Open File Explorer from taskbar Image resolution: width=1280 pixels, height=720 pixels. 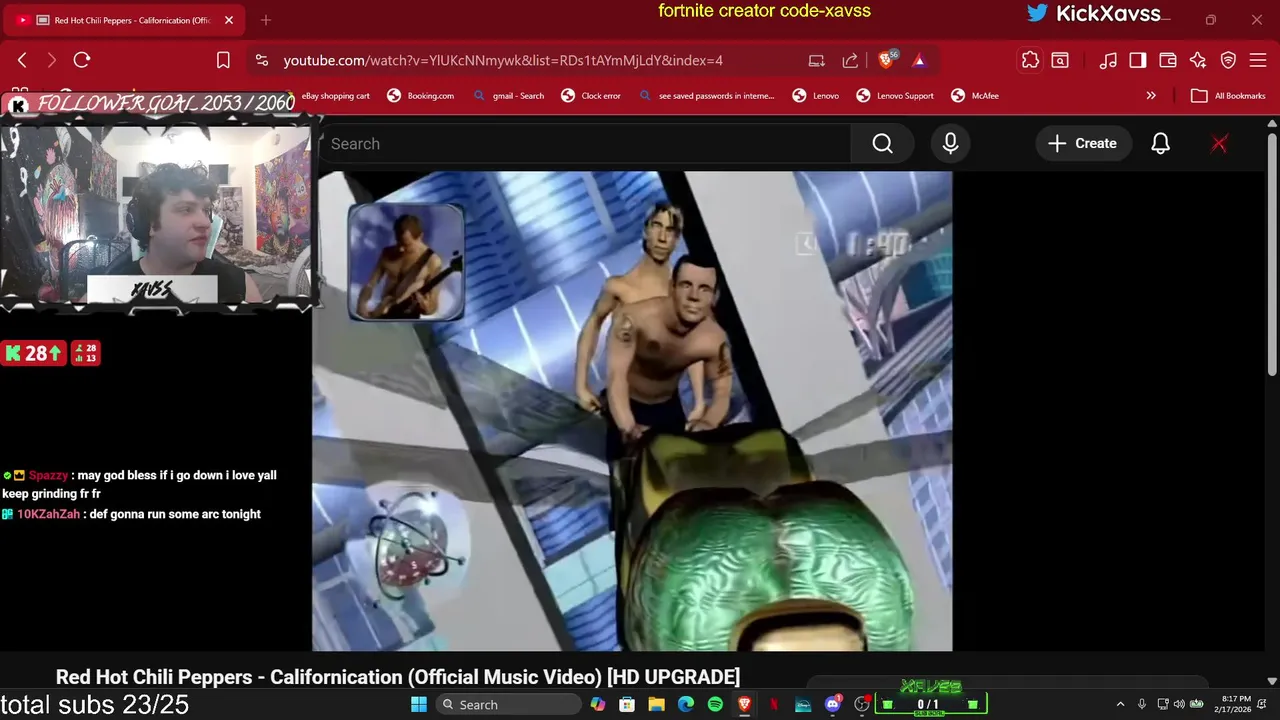pyautogui.click(x=656, y=705)
